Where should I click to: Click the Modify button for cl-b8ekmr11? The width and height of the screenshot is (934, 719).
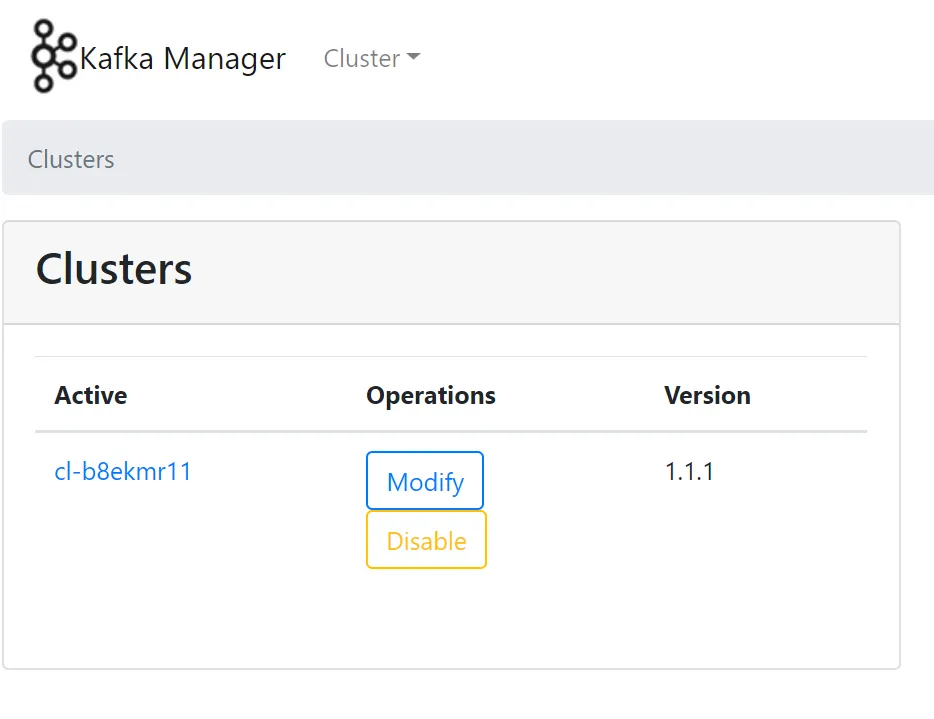click(x=424, y=481)
